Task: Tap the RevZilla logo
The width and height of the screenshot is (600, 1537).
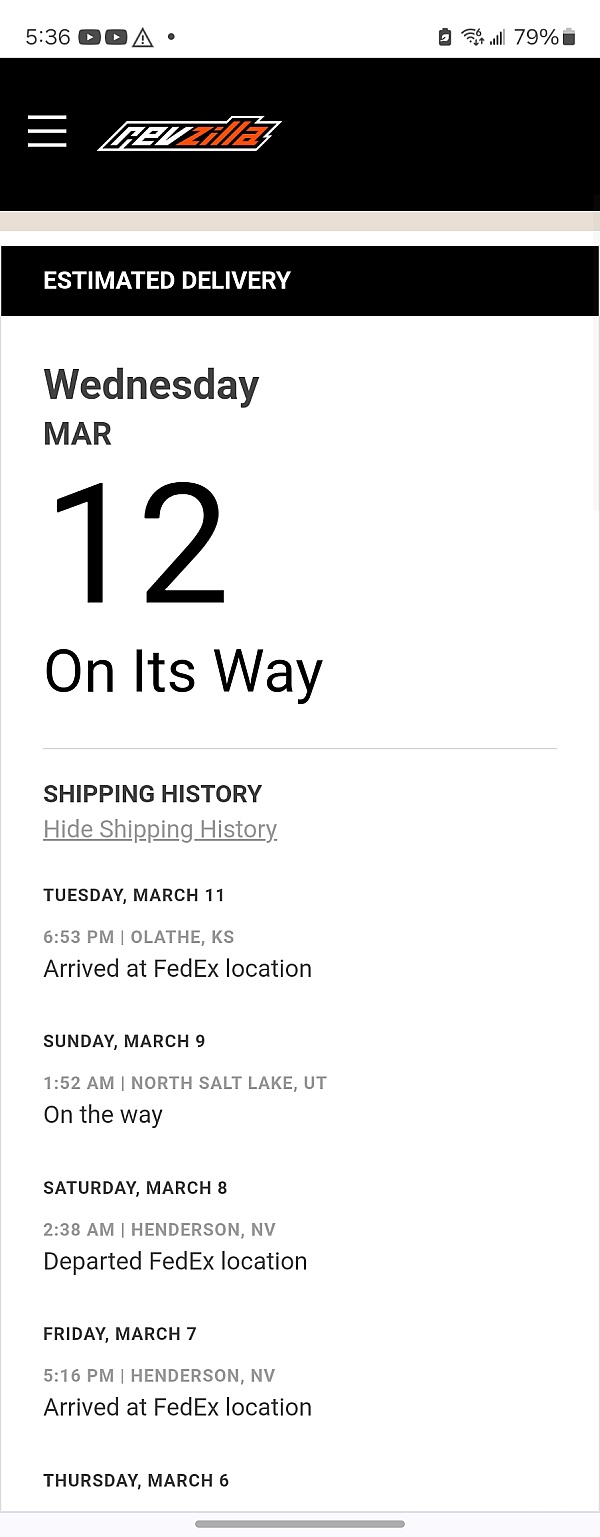Action: tap(190, 133)
